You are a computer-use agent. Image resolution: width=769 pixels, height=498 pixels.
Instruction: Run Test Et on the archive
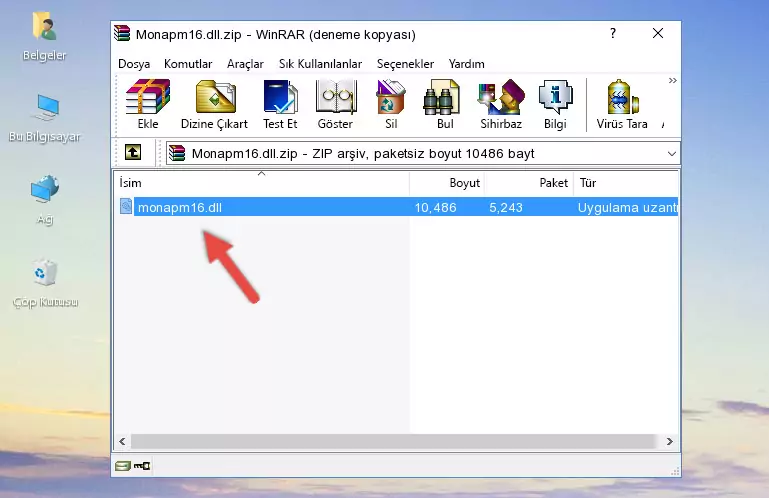pyautogui.click(x=280, y=105)
